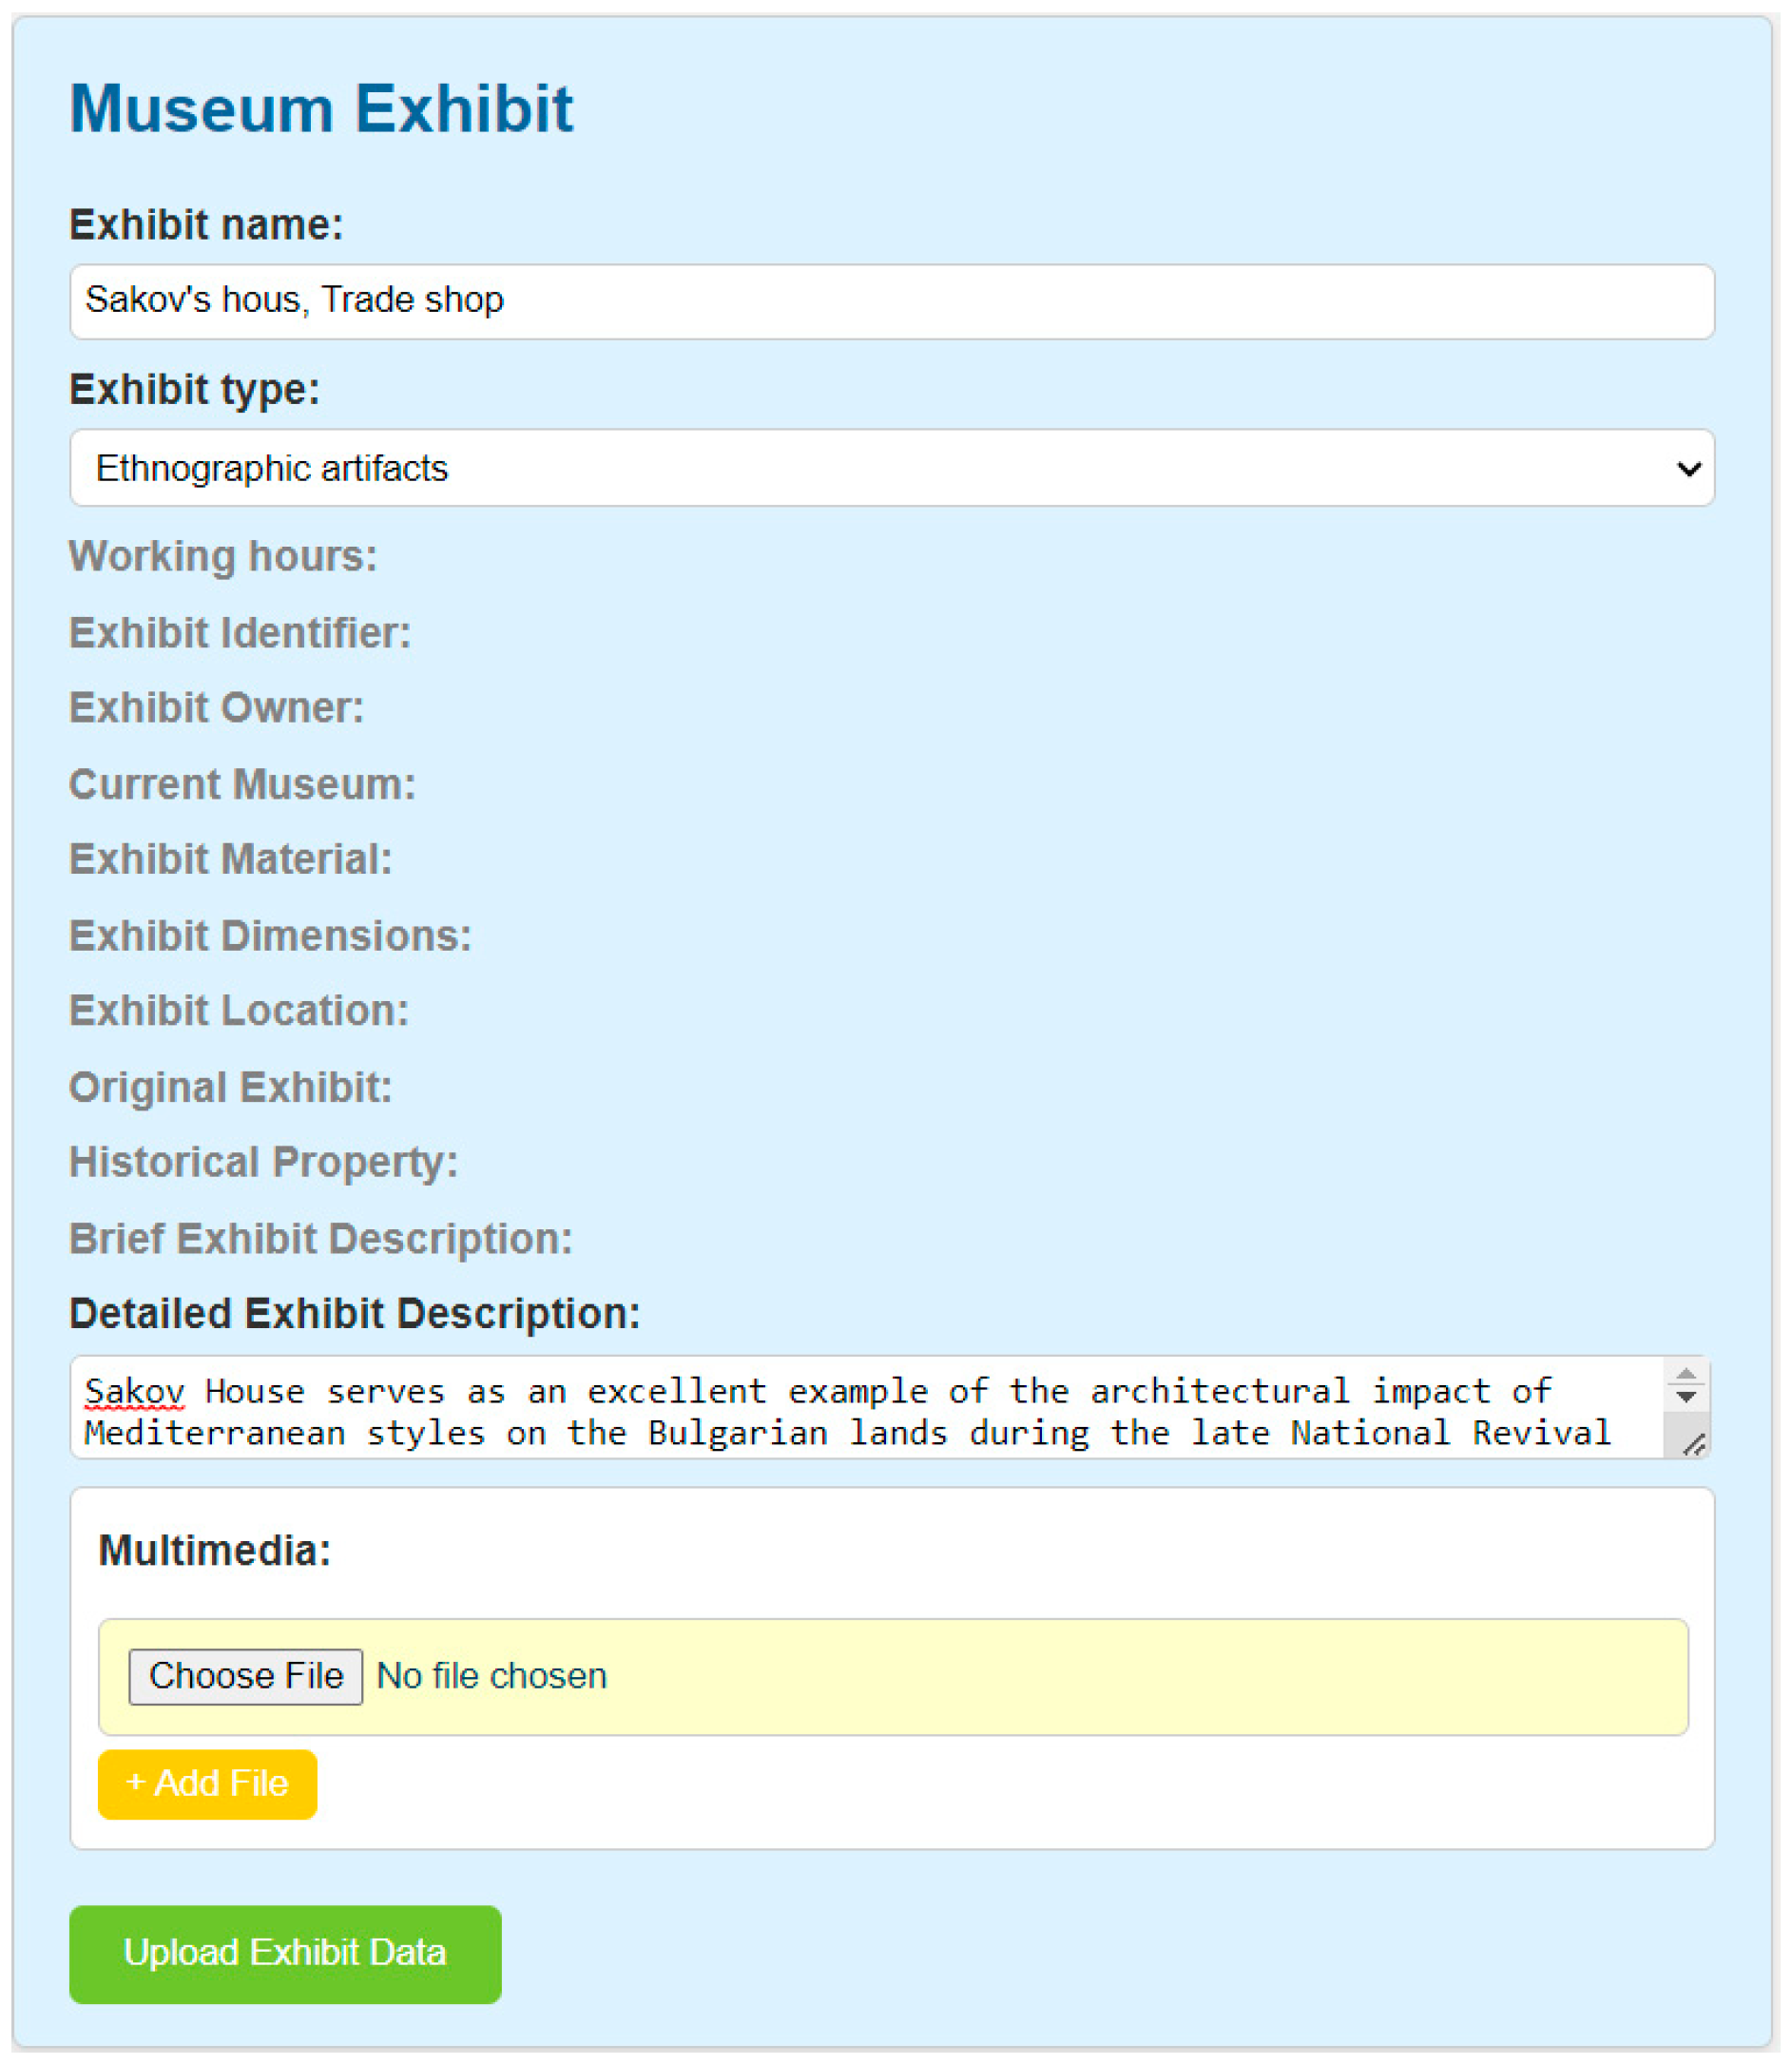1792x2064 pixels.
Task: Click the description scrollbar up arrow
Action: [1686, 1375]
